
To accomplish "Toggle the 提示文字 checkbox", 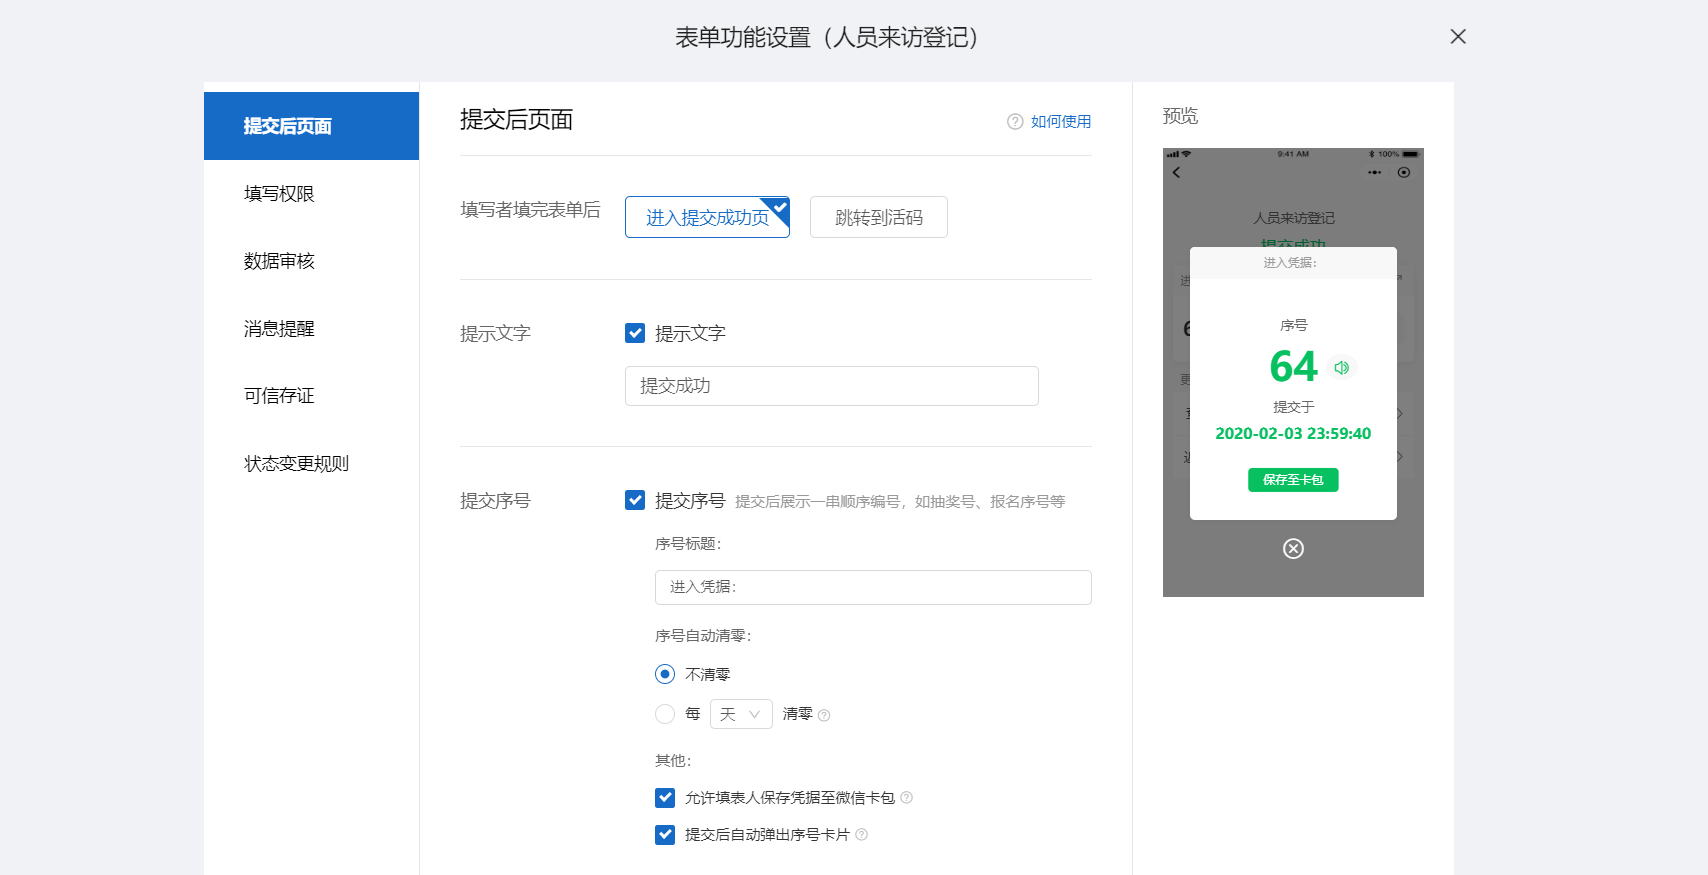I will point(635,333).
